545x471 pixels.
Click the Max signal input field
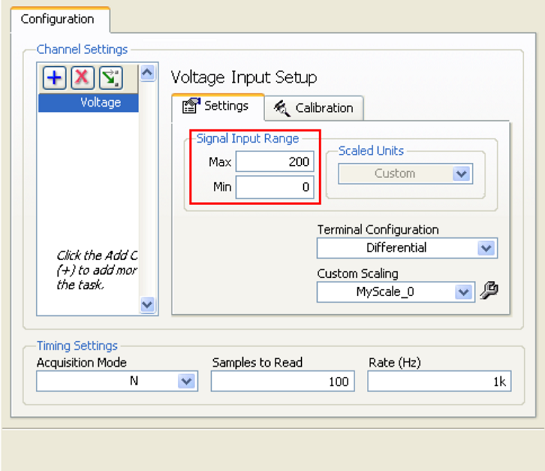click(275, 161)
